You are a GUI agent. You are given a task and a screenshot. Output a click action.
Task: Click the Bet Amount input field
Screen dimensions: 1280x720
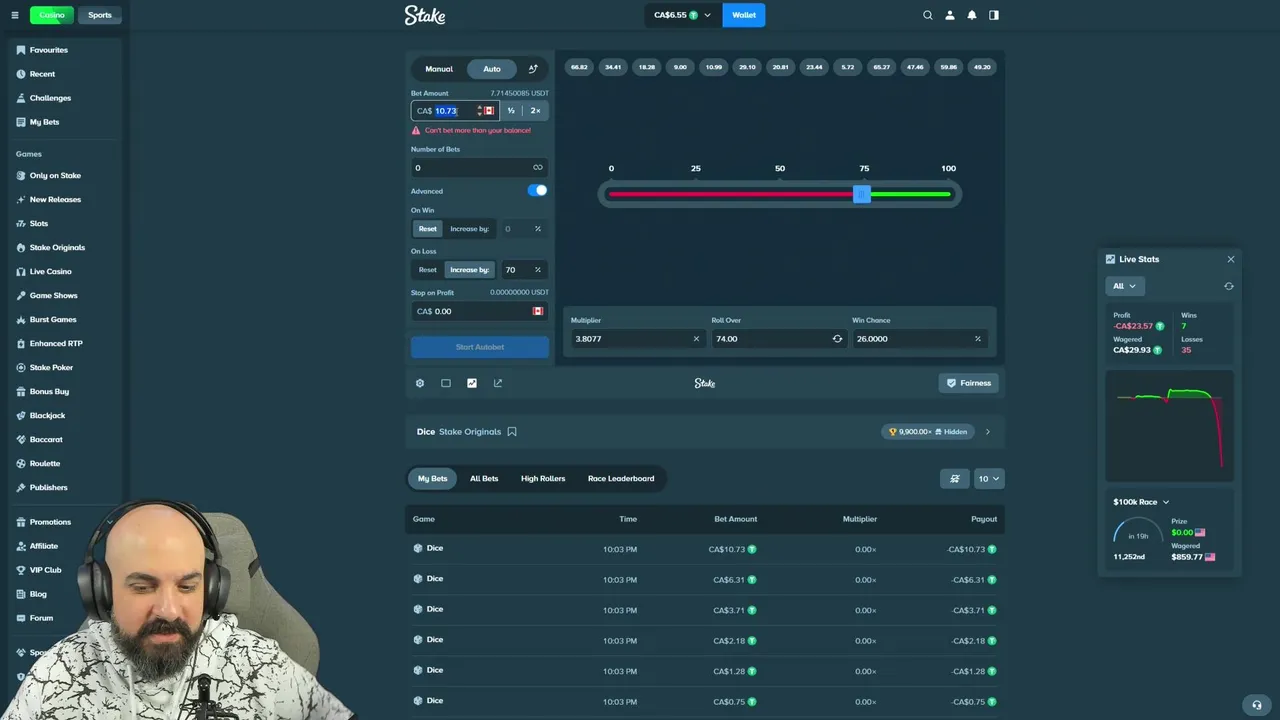pyautogui.click(x=454, y=111)
